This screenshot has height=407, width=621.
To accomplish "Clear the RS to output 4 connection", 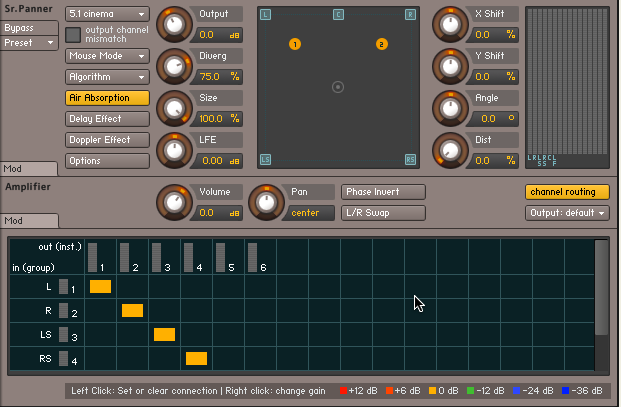I will click(x=196, y=359).
